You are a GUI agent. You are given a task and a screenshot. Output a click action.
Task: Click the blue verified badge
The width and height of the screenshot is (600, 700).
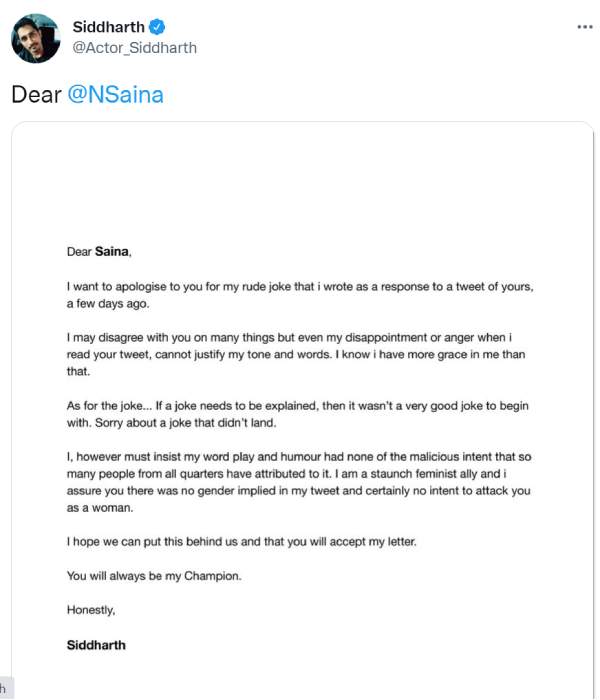153,26
